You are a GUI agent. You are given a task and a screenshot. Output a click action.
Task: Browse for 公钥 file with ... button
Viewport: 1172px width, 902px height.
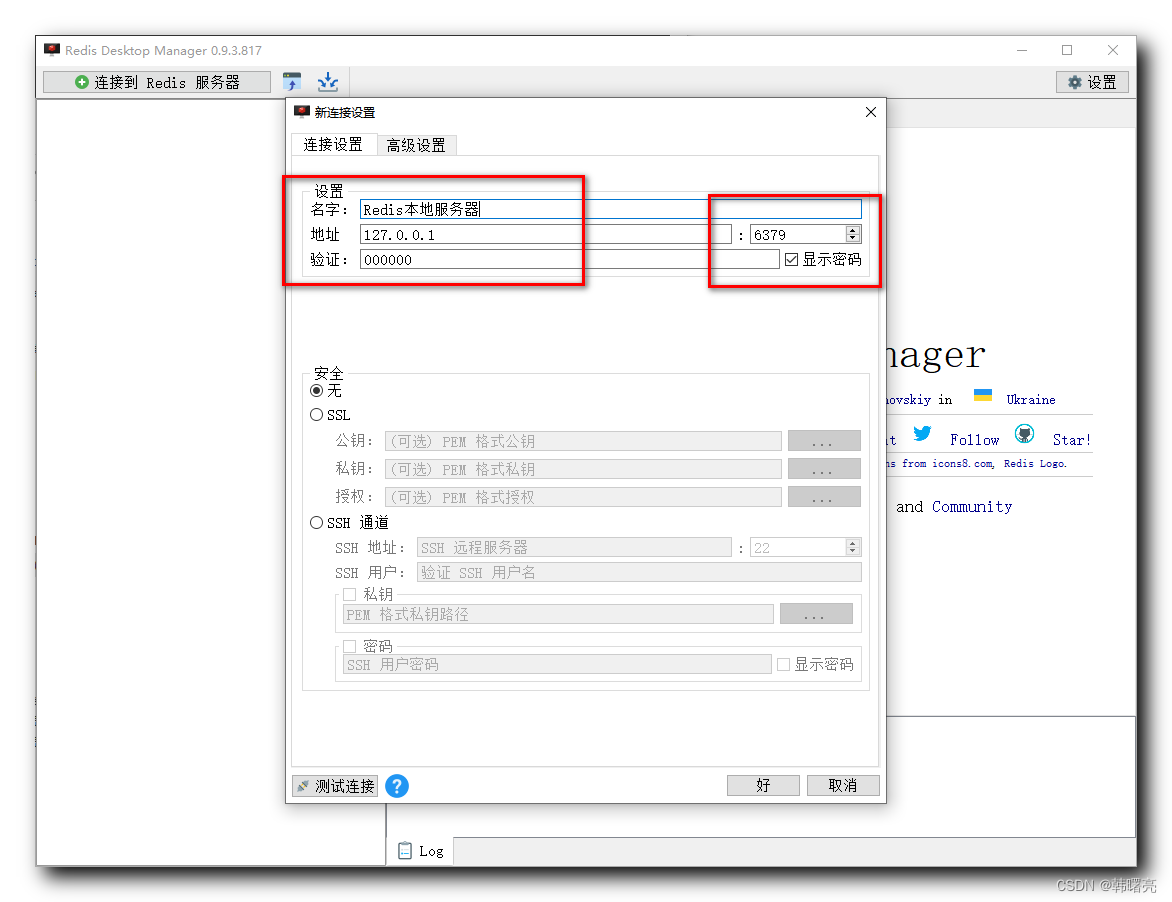coord(824,441)
